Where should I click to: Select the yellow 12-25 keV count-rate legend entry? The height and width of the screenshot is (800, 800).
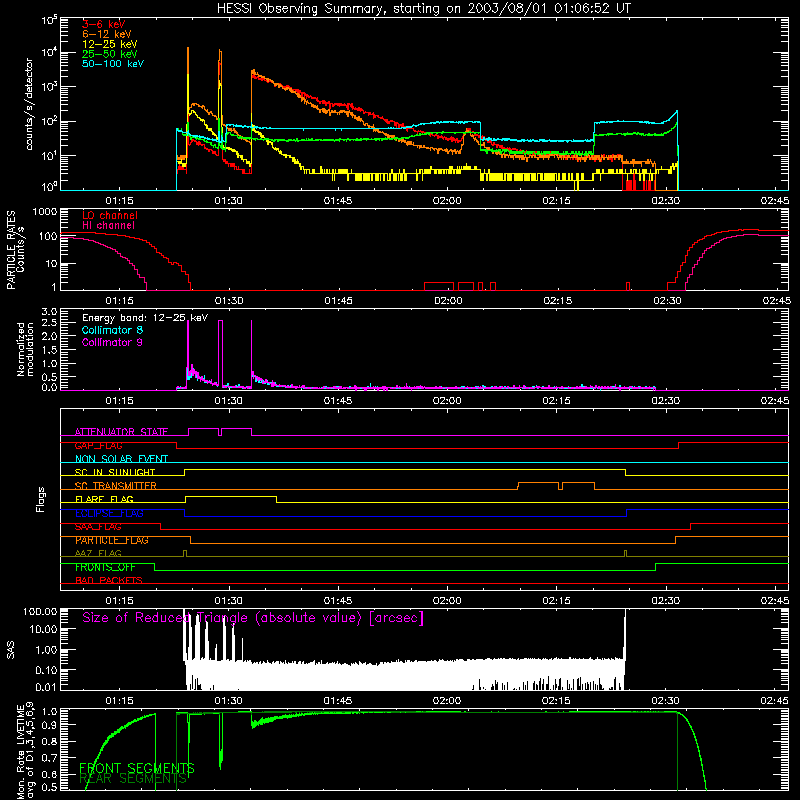[x=110, y=44]
